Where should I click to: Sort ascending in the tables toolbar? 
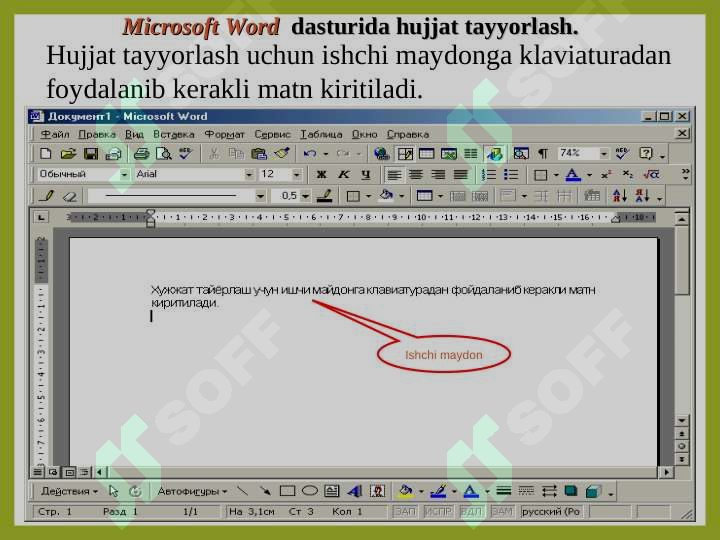[619, 196]
